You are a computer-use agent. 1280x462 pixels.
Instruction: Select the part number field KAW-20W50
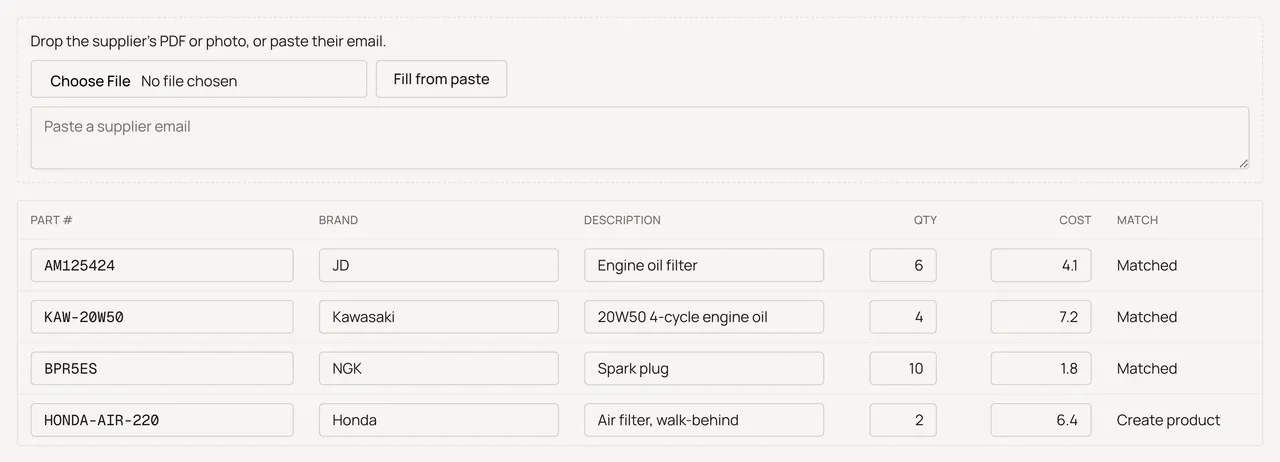(162, 317)
